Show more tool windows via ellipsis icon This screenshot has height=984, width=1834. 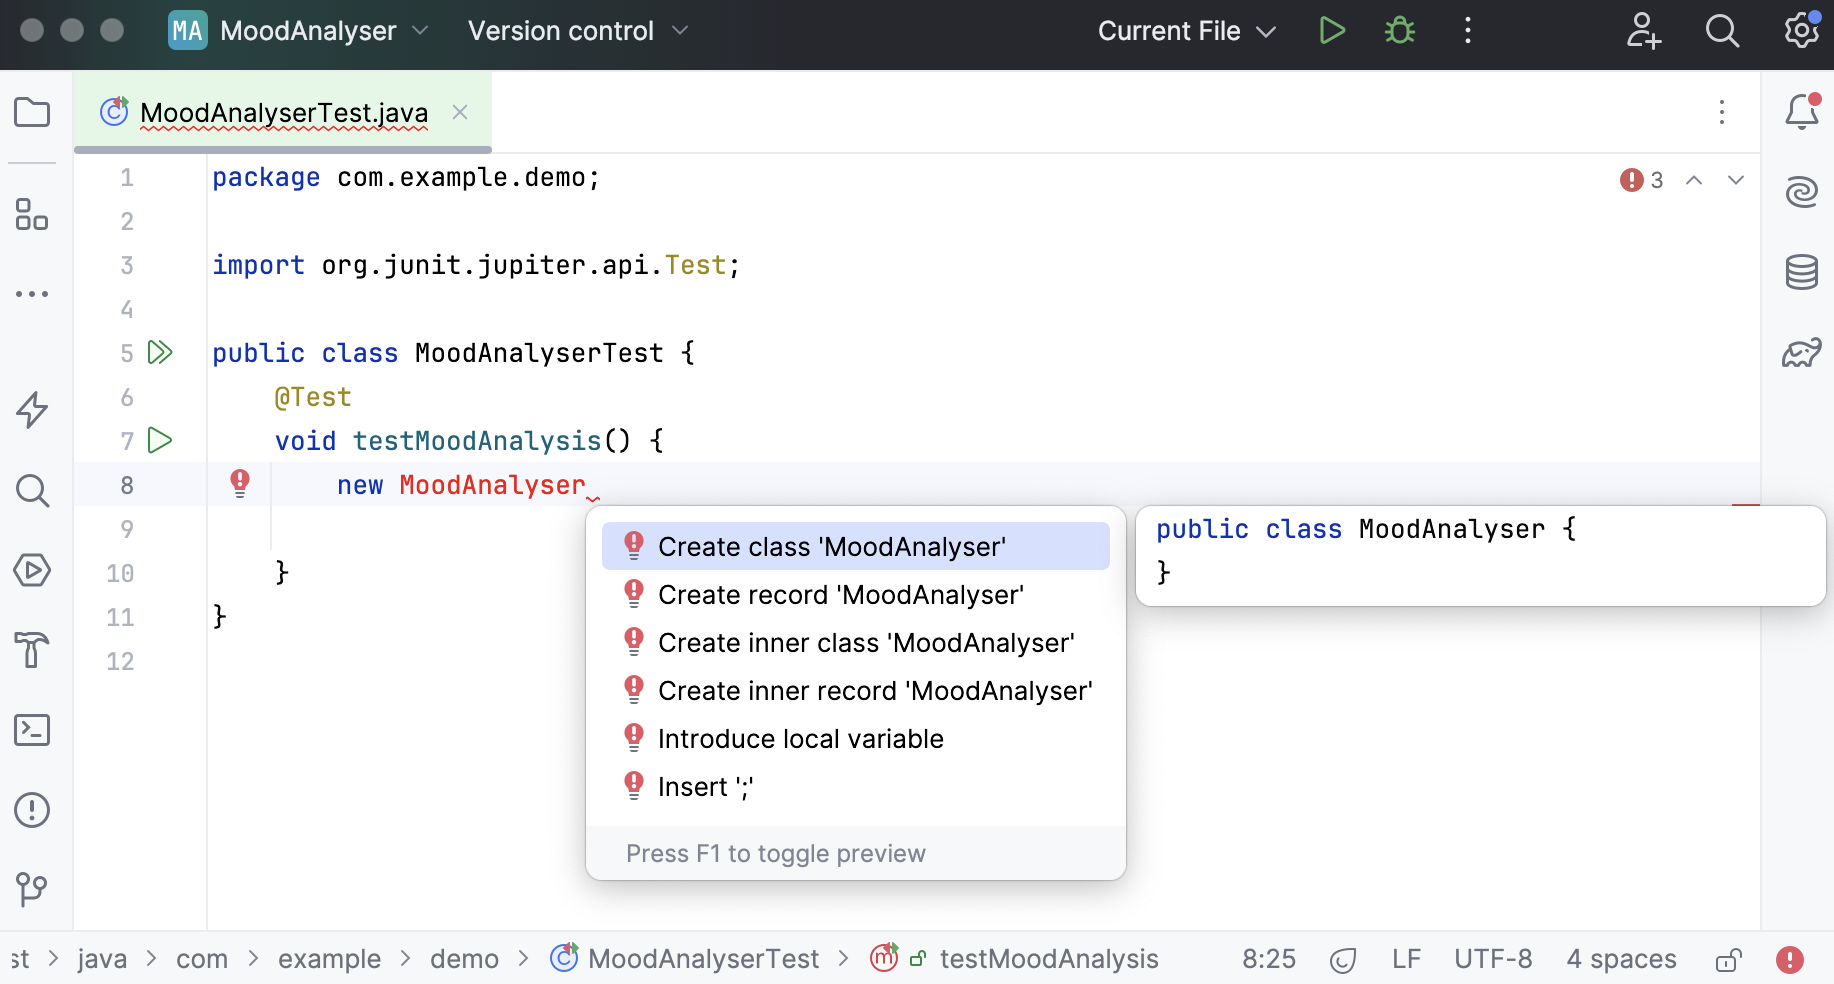click(x=32, y=293)
